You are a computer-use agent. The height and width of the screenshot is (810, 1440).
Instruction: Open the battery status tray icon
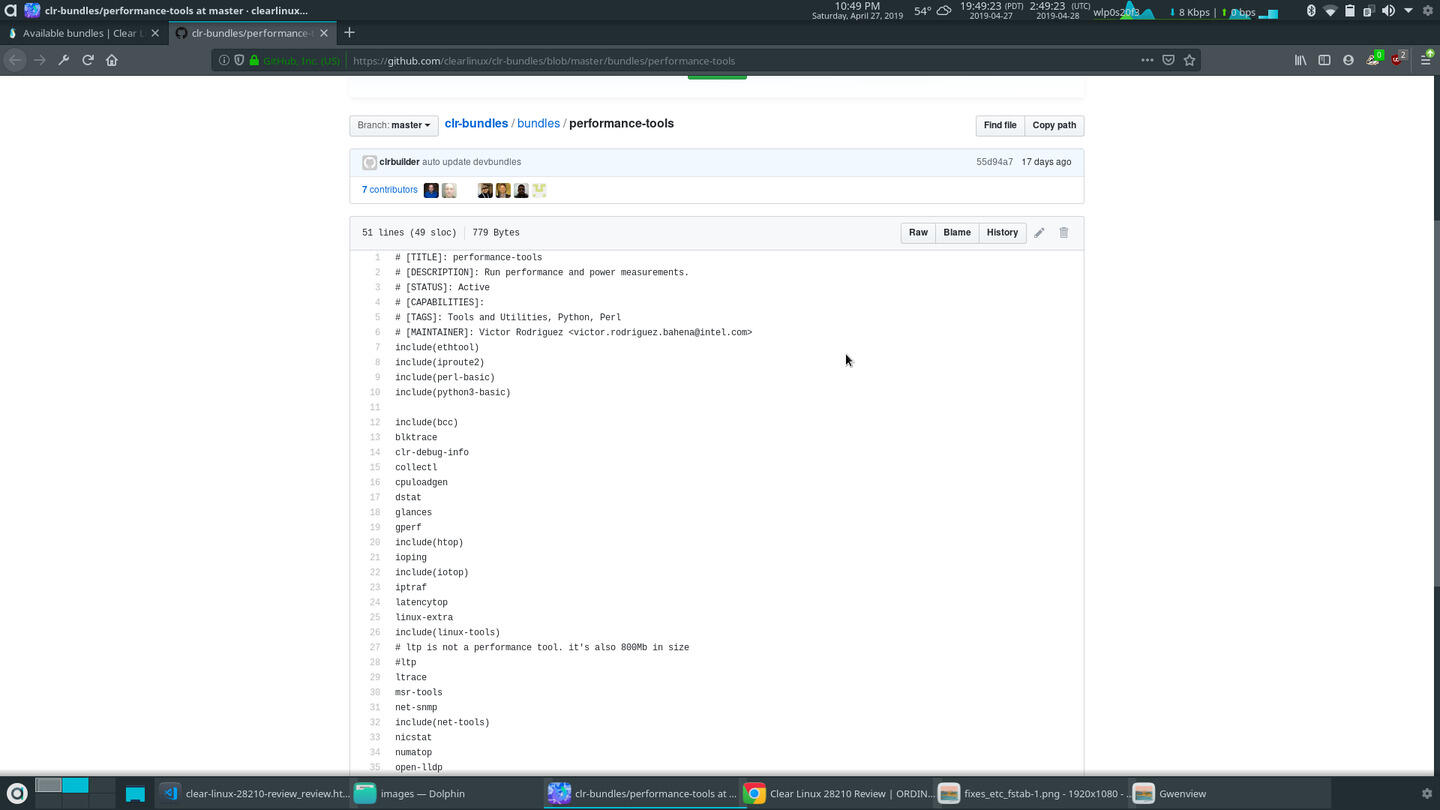1349,11
